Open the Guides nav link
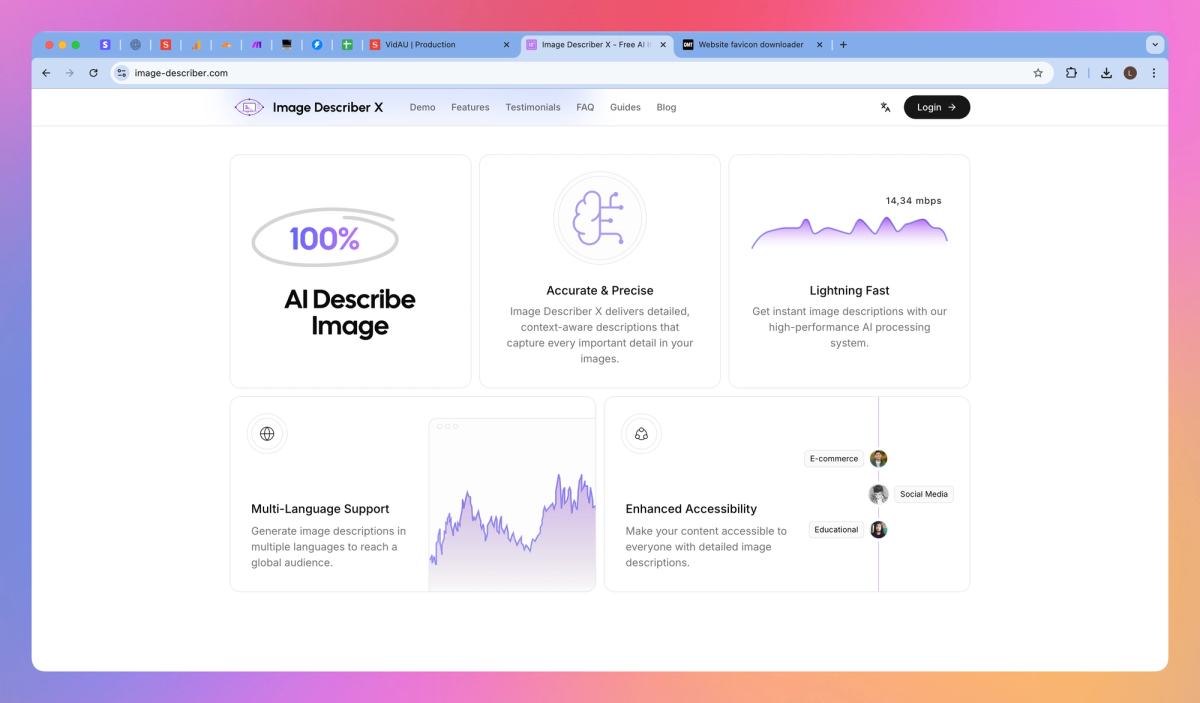 625,107
